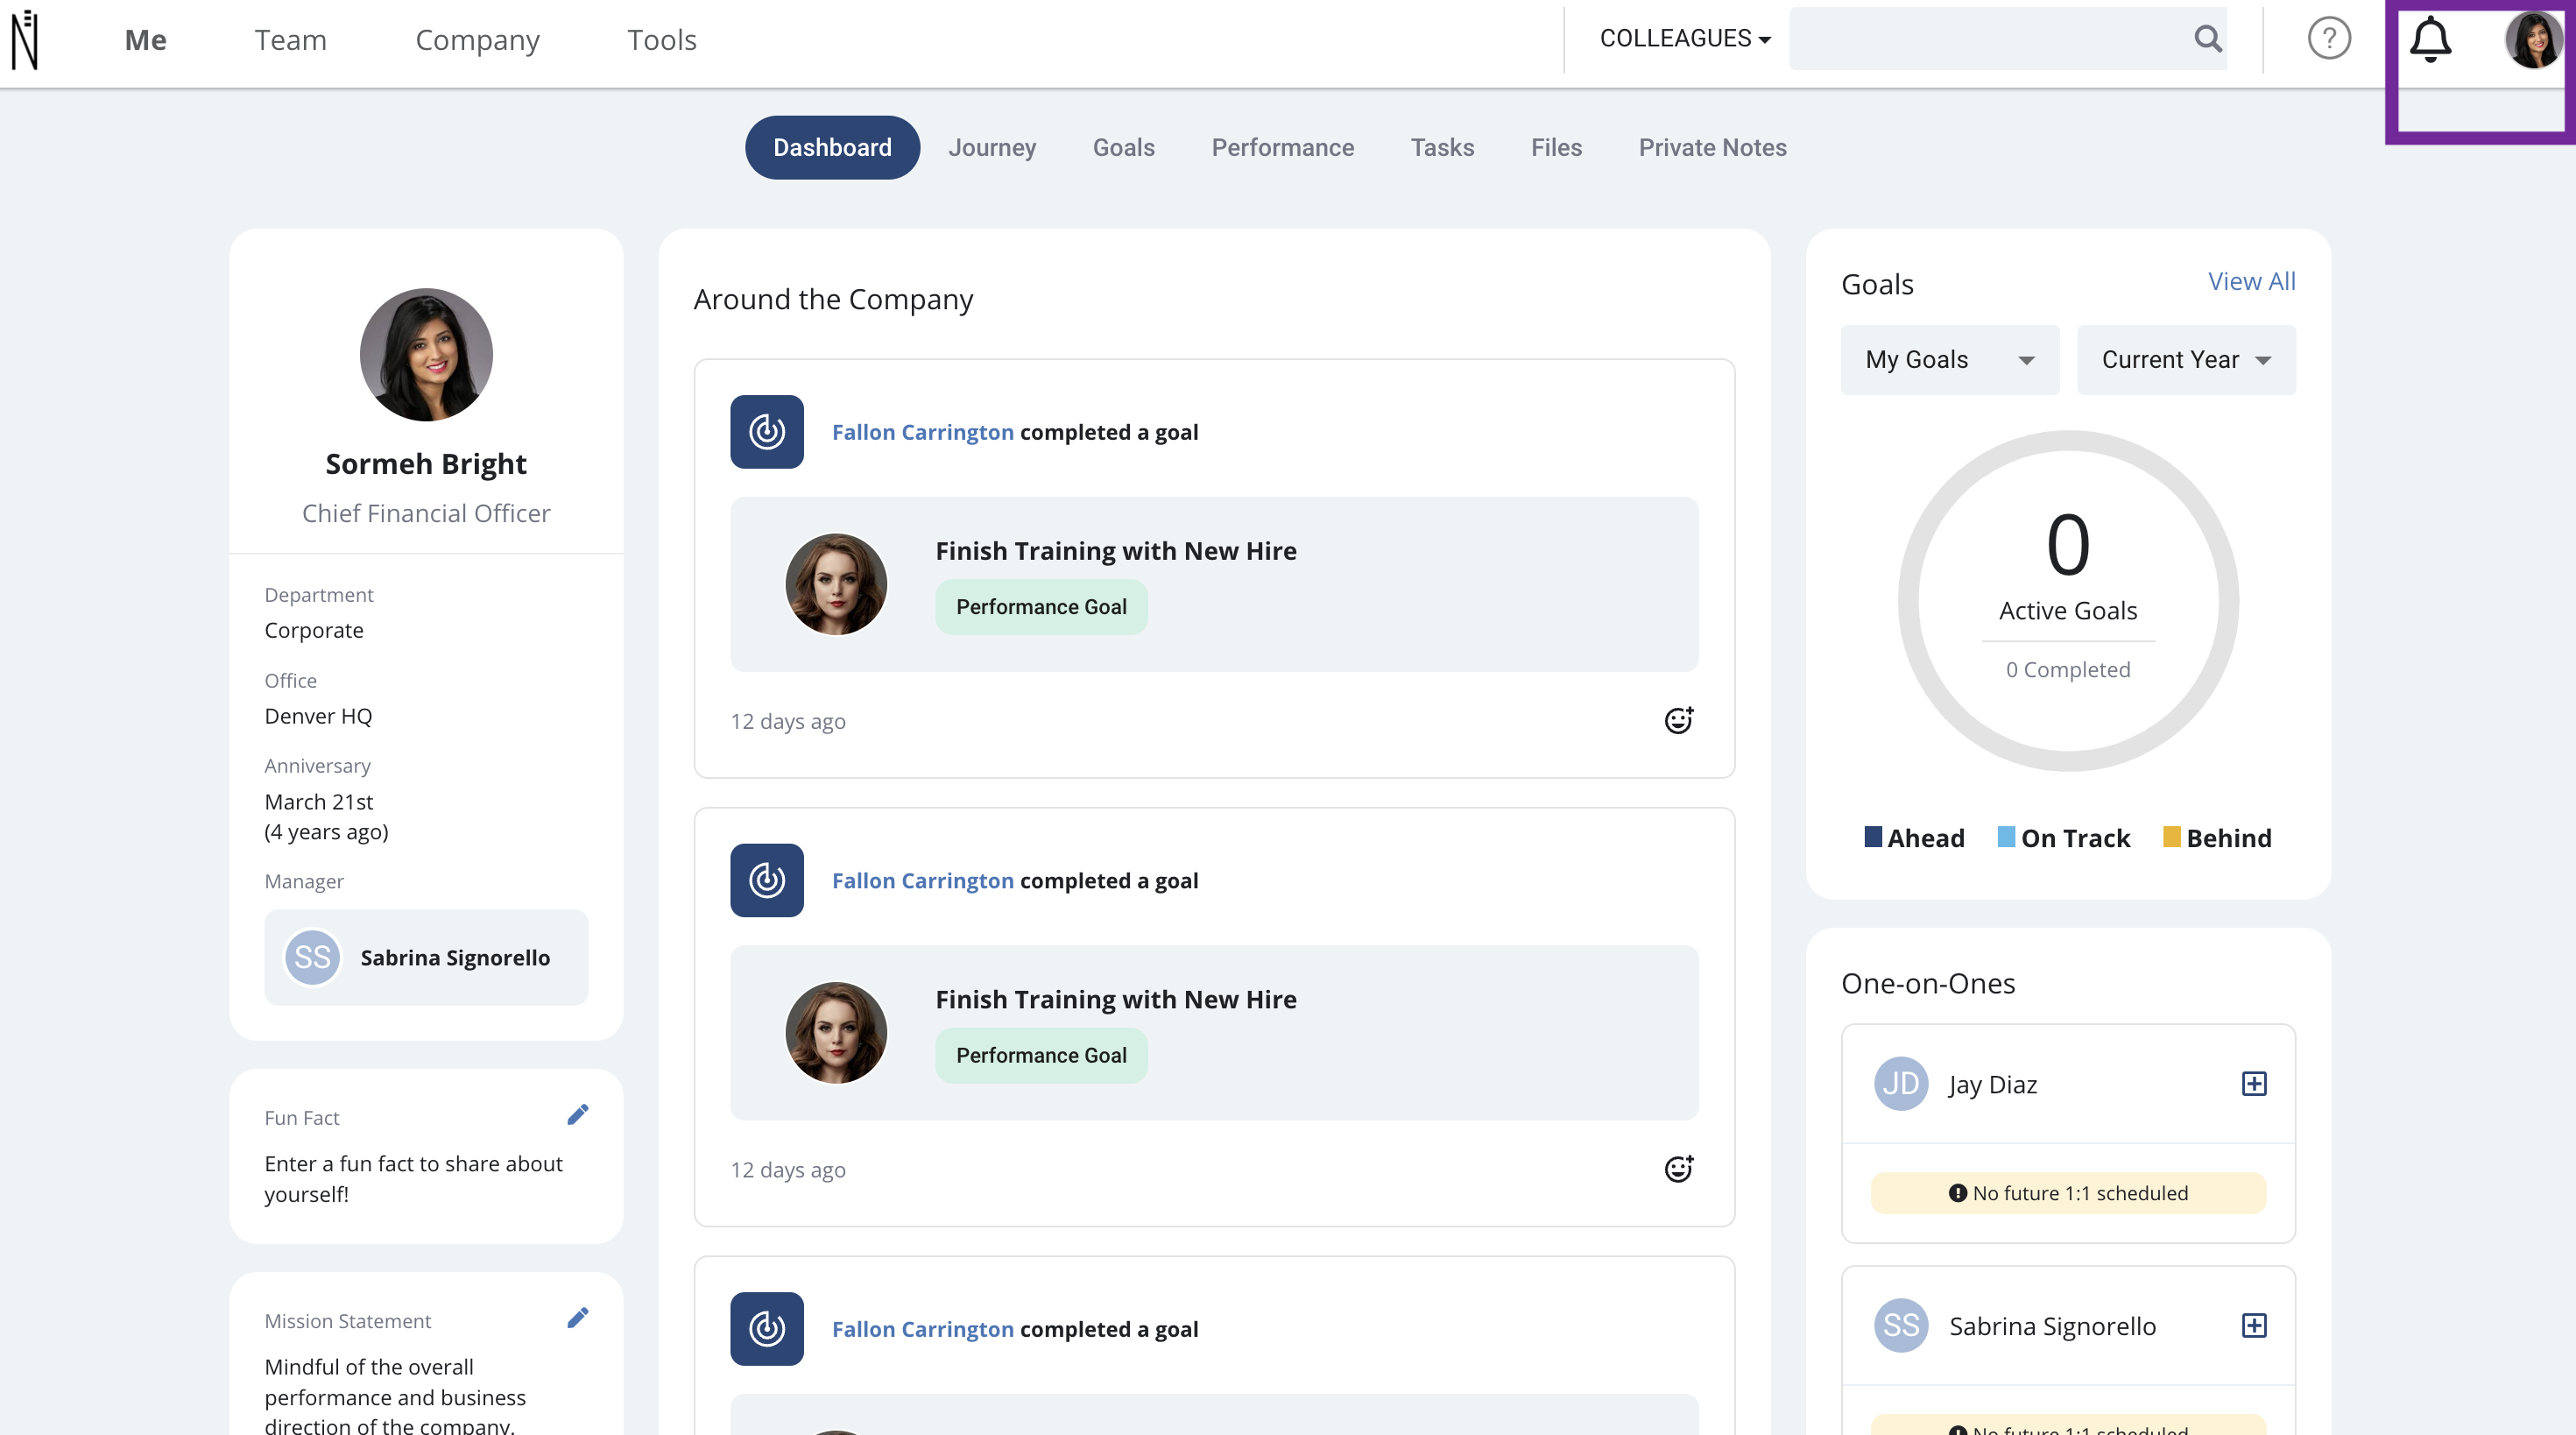Screen dimensions: 2576x1435
Task: Open the Company menu
Action: tap(477, 40)
